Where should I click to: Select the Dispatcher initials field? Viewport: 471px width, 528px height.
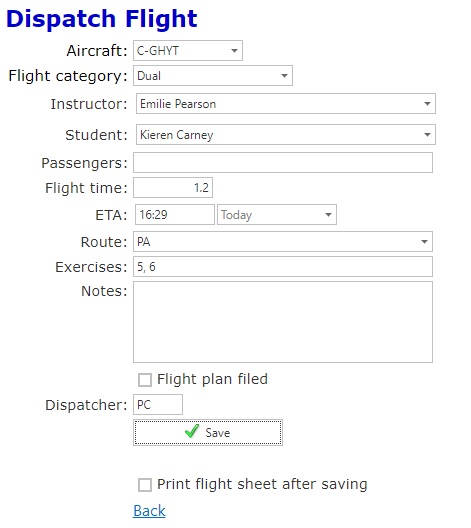click(x=158, y=404)
